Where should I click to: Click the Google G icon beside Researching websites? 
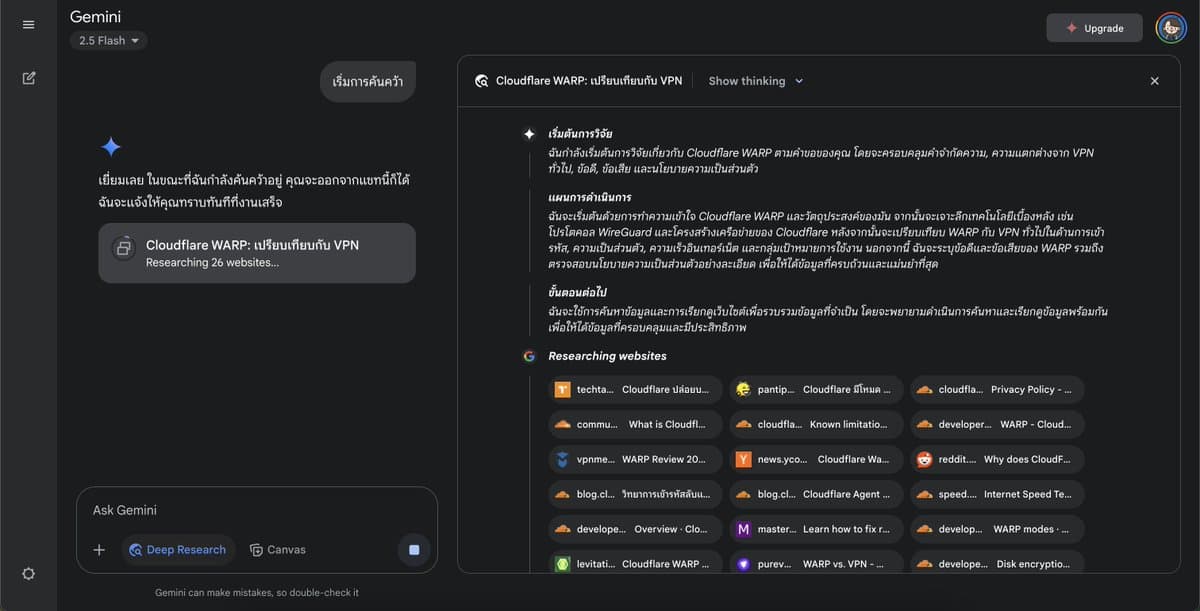529,356
